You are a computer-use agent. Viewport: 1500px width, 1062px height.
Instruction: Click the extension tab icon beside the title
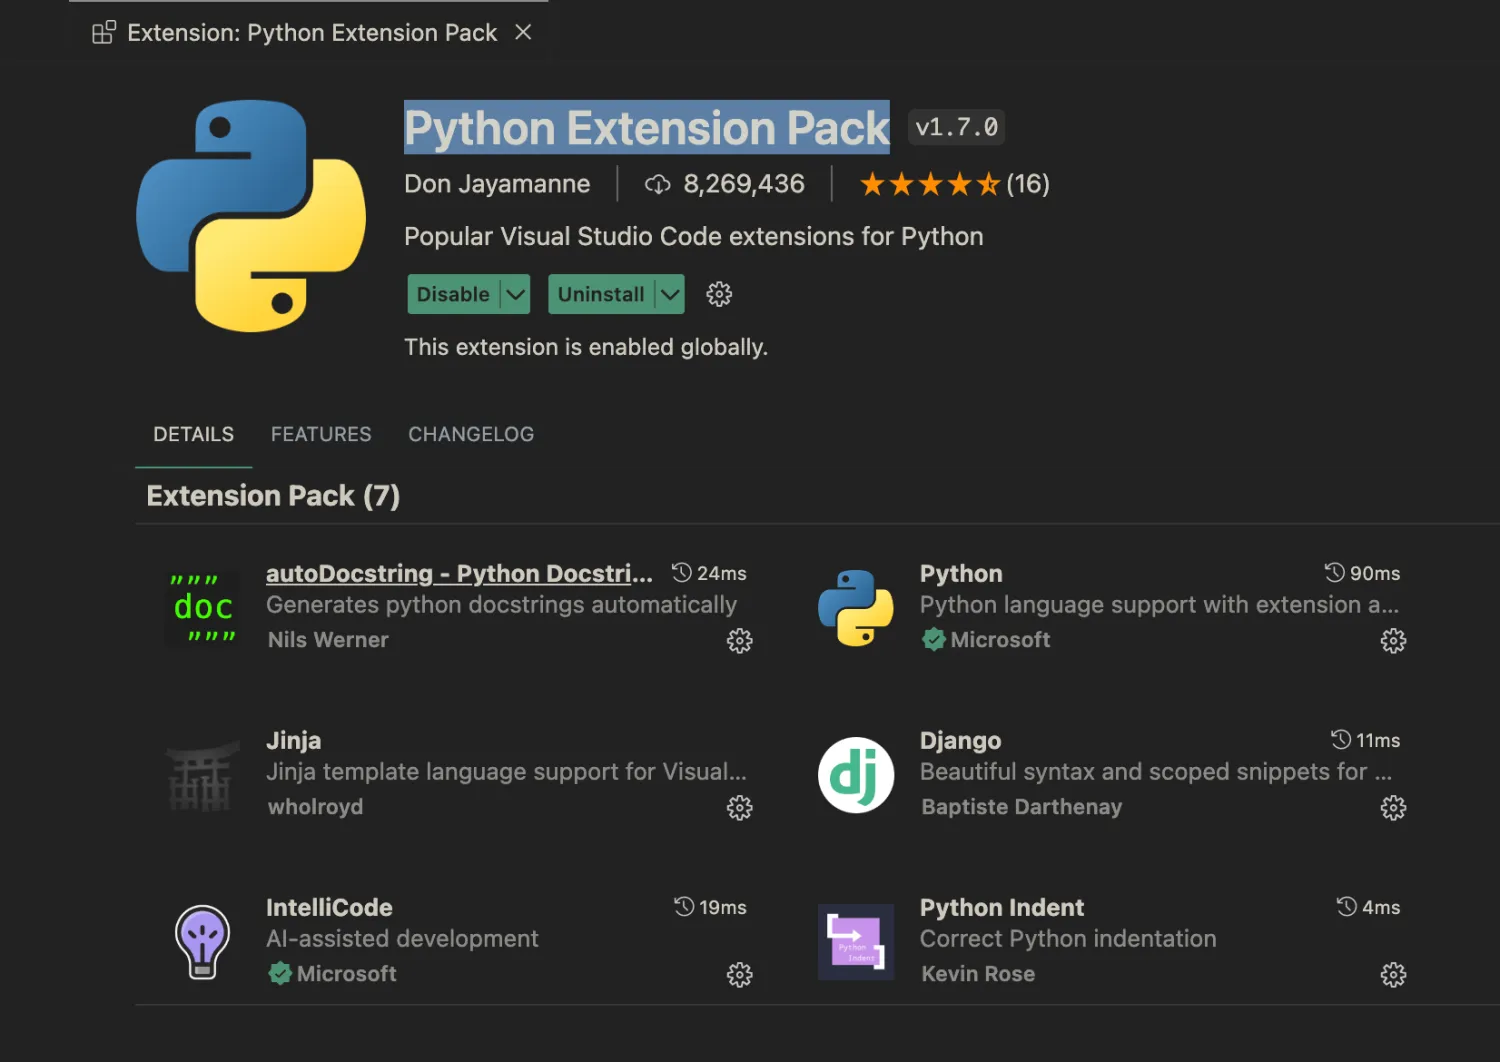point(104,33)
